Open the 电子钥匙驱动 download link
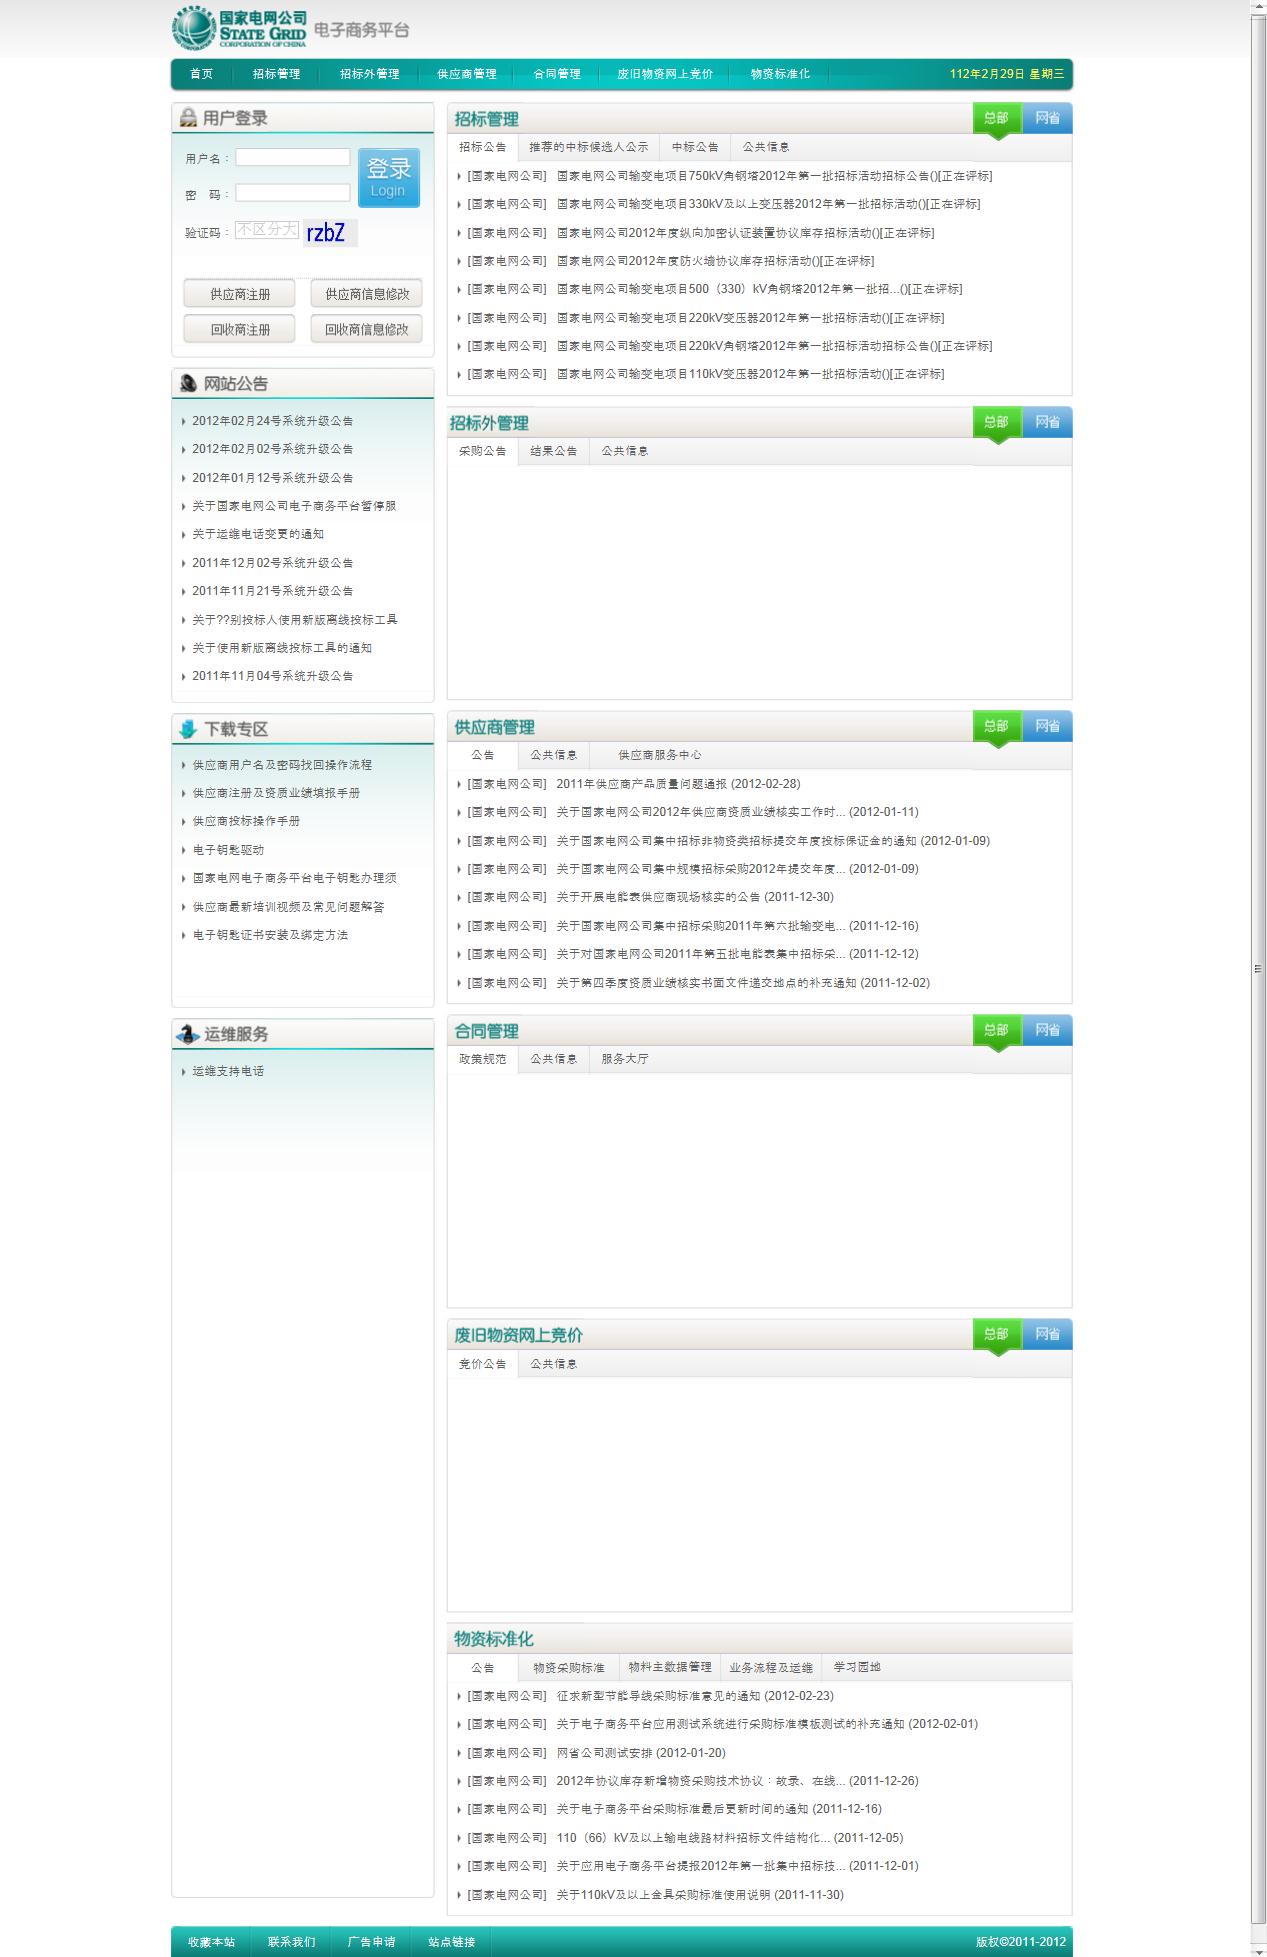 tap(228, 850)
